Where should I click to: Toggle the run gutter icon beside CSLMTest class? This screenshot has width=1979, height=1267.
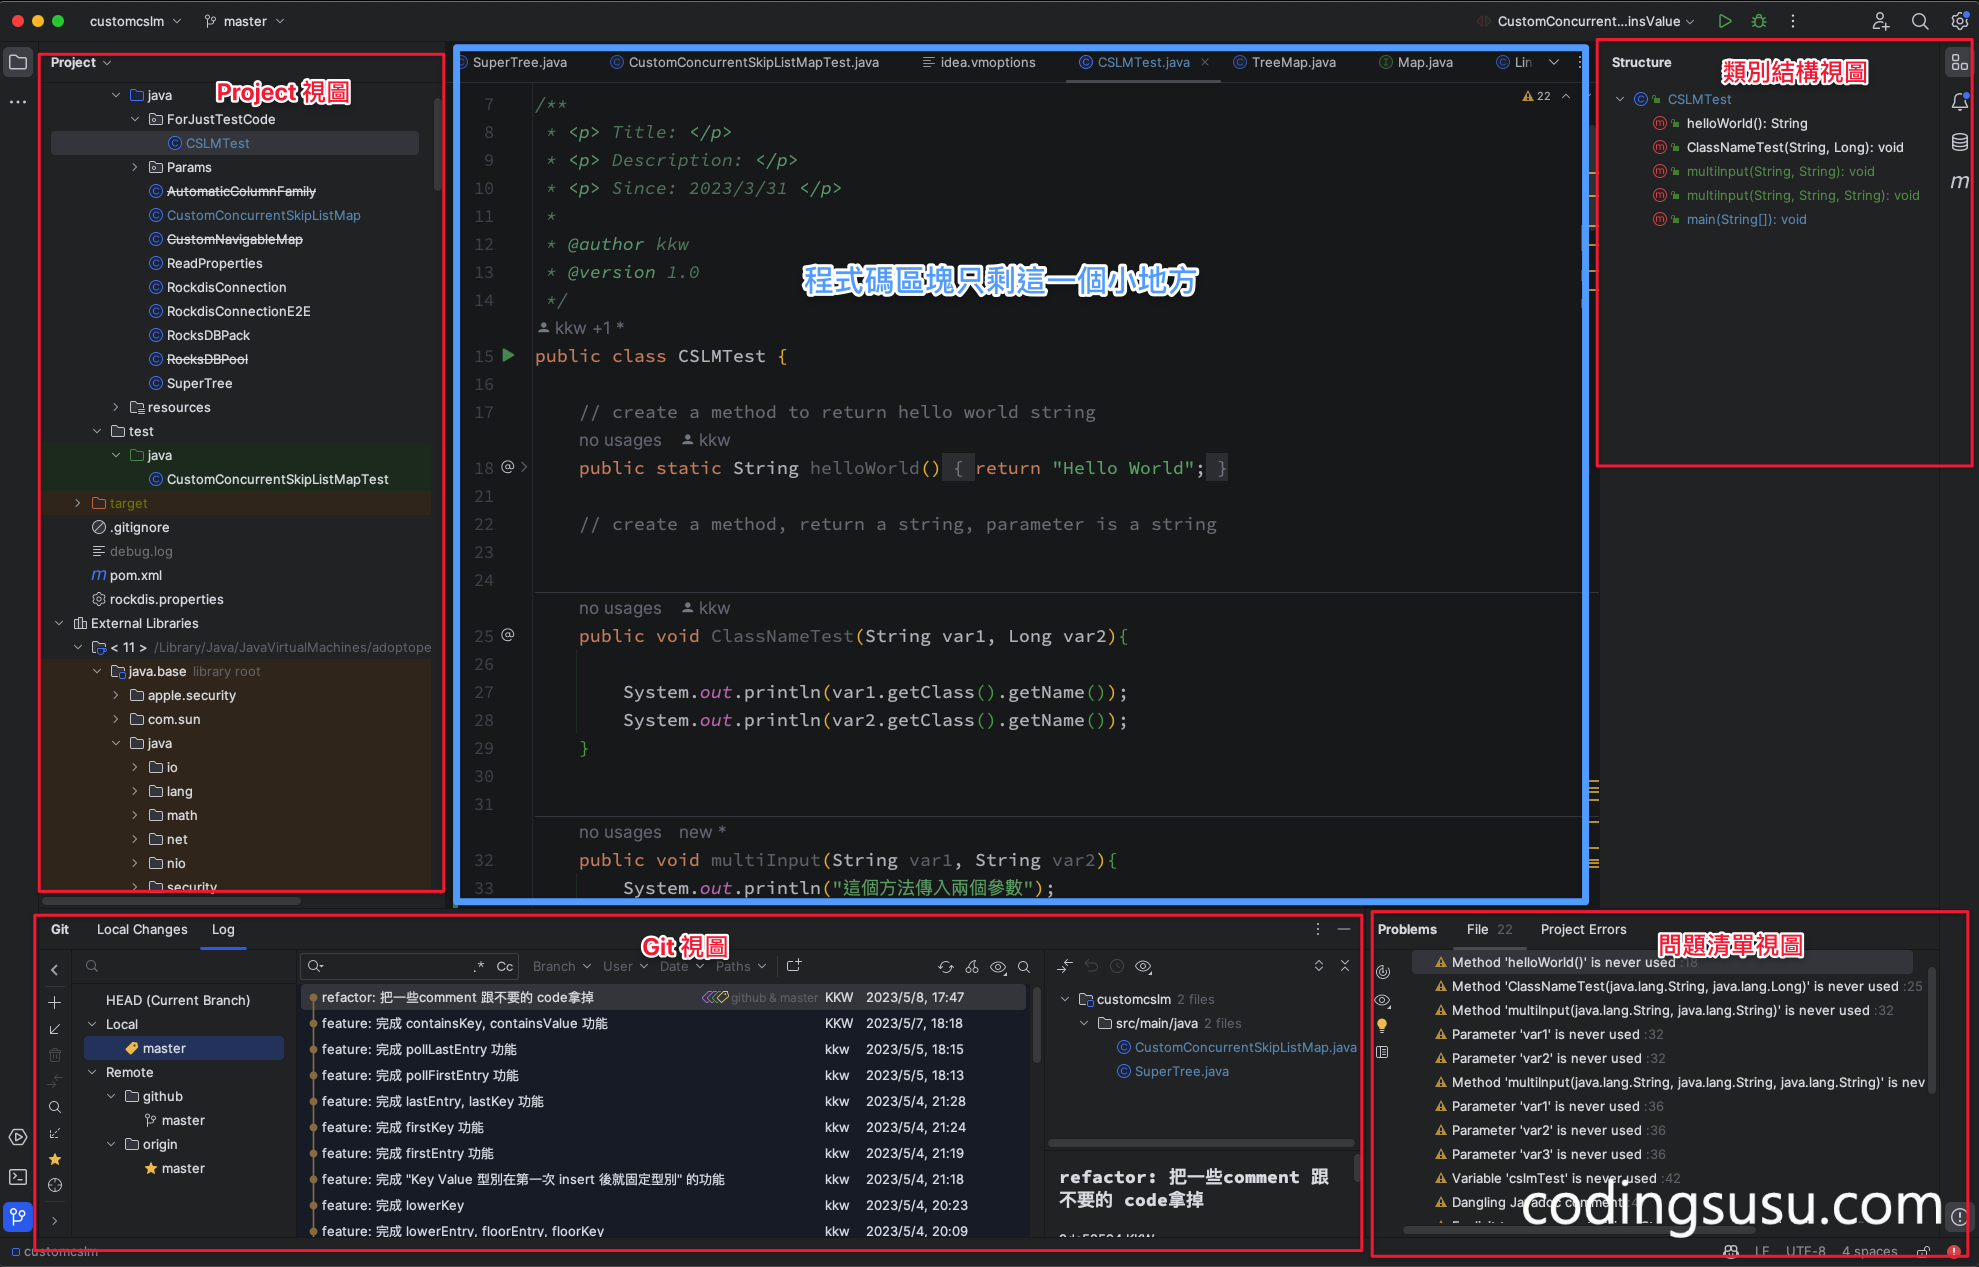pos(507,356)
